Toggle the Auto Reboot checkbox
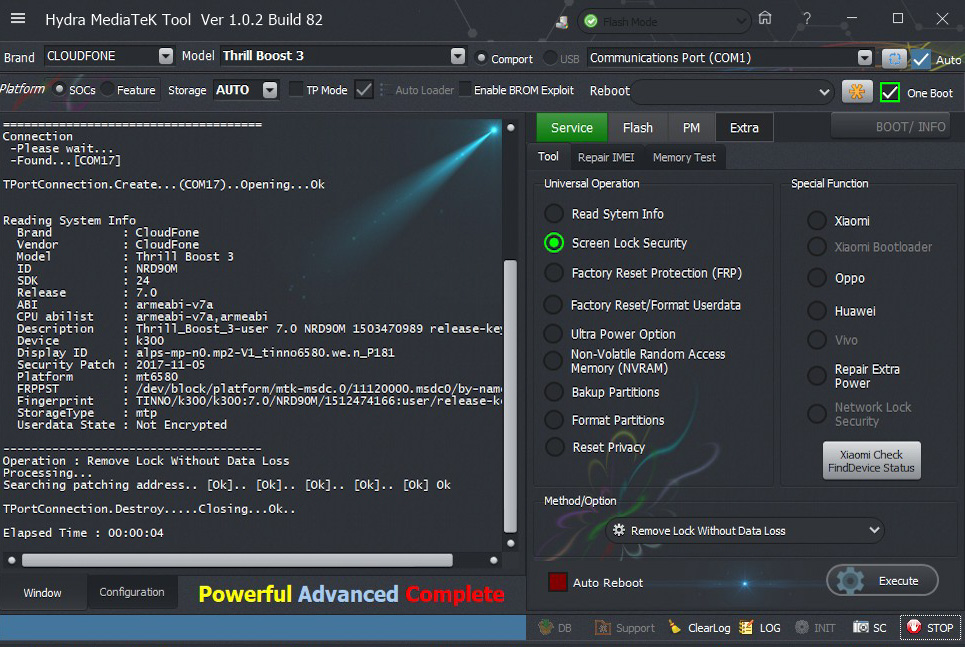The image size is (965, 647). pos(558,582)
